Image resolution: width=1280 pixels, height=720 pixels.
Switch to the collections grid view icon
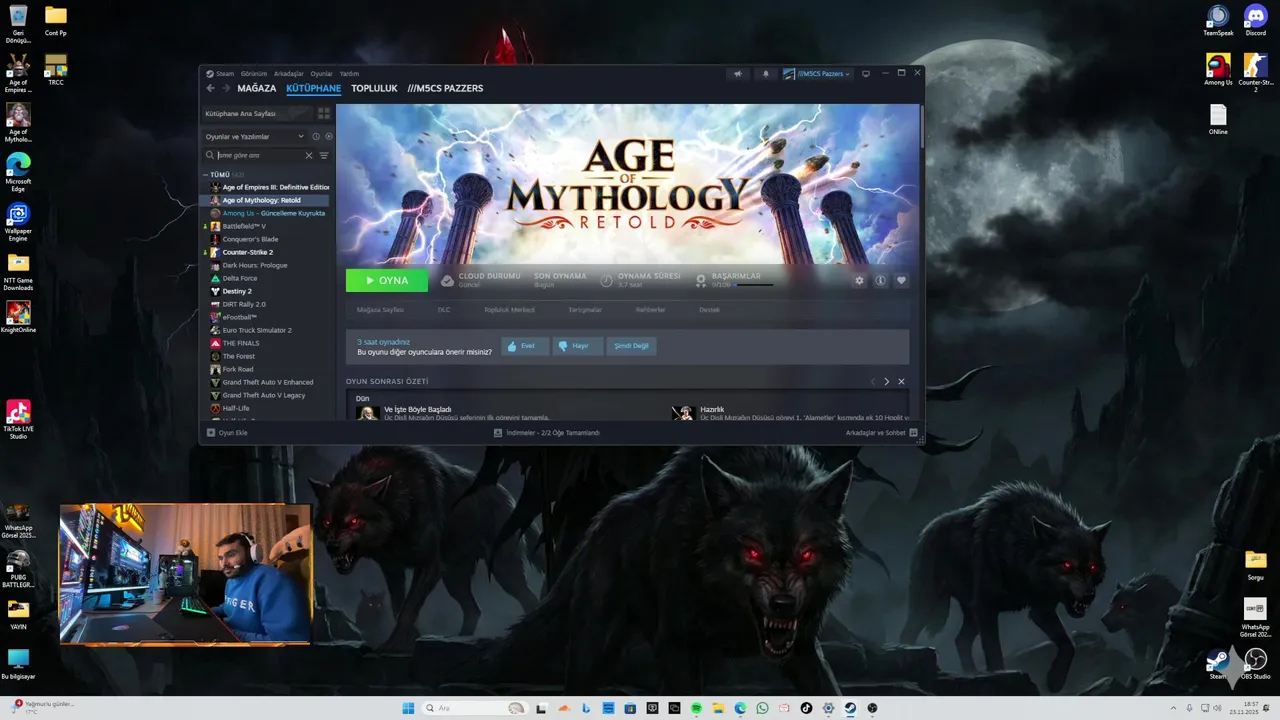pos(324,113)
